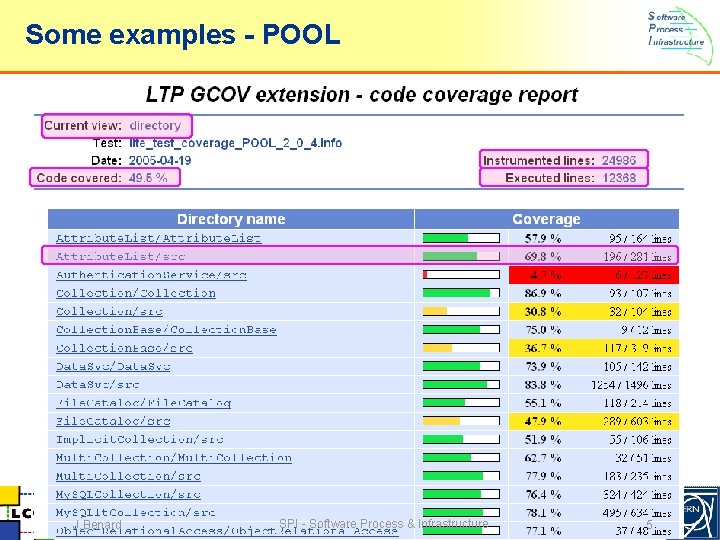Click the yellow coverage bar for FileCatalog/src
The height and width of the screenshot is (540, 720).
pos(461,421)
